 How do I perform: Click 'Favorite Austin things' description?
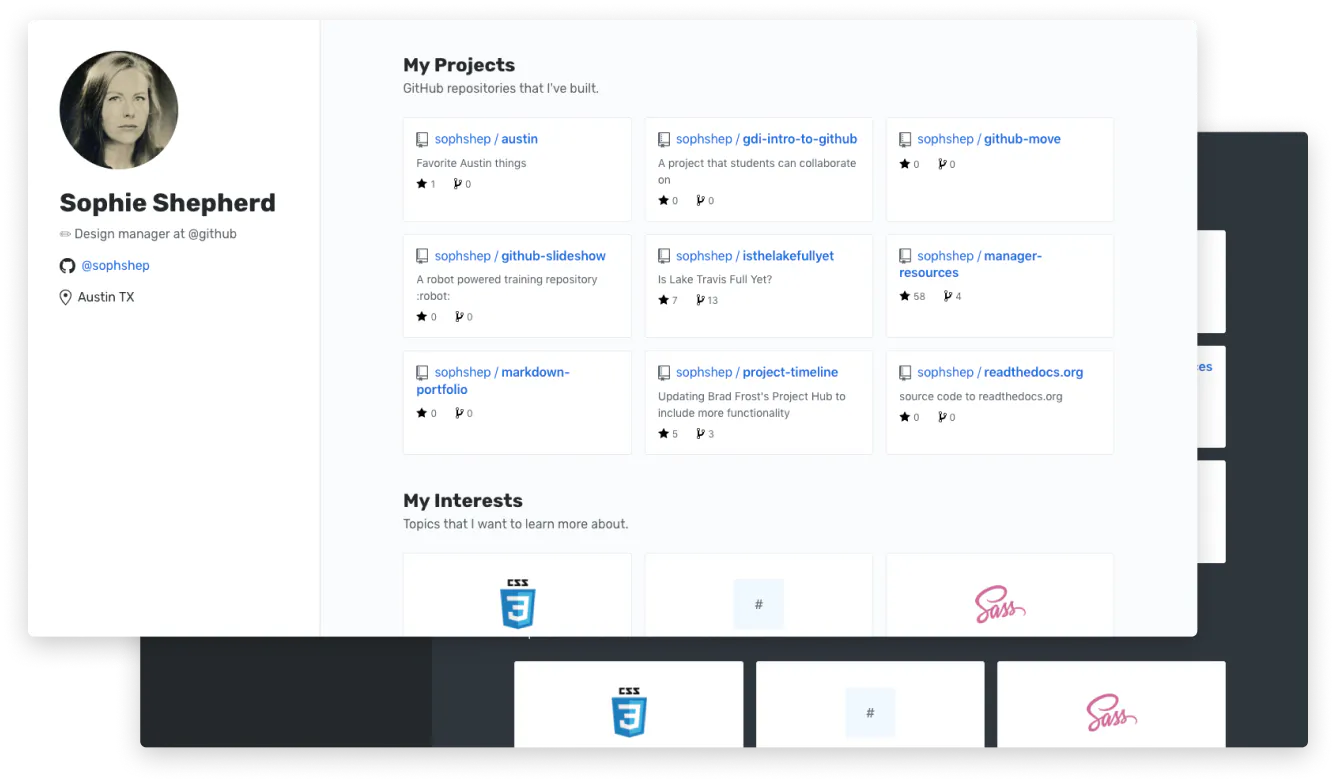[x=471, y=163]
